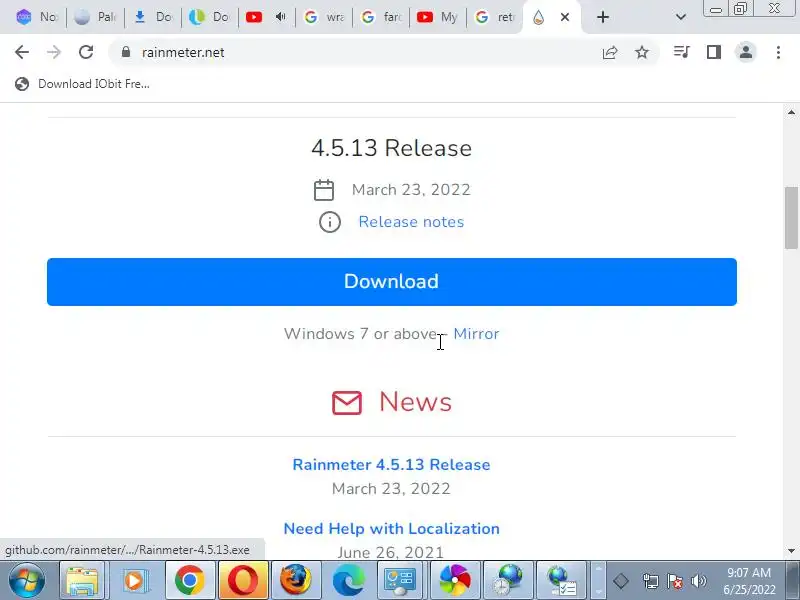Image resolution: width=800 pixels, height=600 pixels.
Task: Open the volume speaker tray icon
Action: (699, 581)
